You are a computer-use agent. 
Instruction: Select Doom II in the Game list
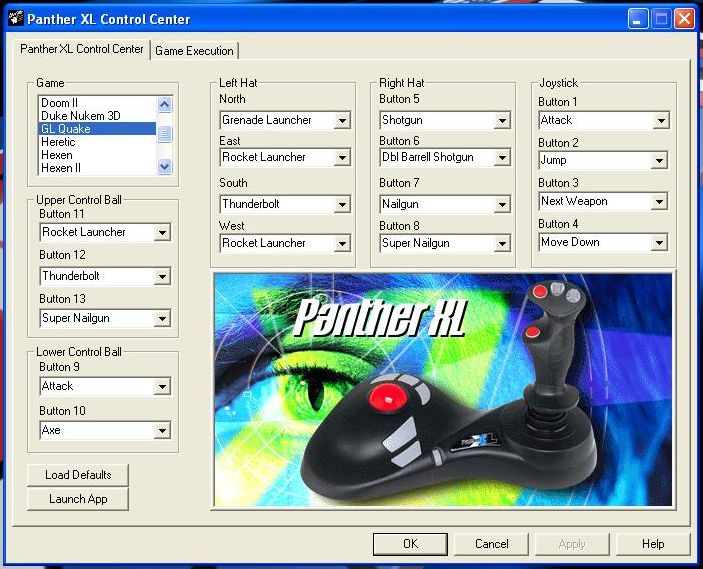[97, 103]
